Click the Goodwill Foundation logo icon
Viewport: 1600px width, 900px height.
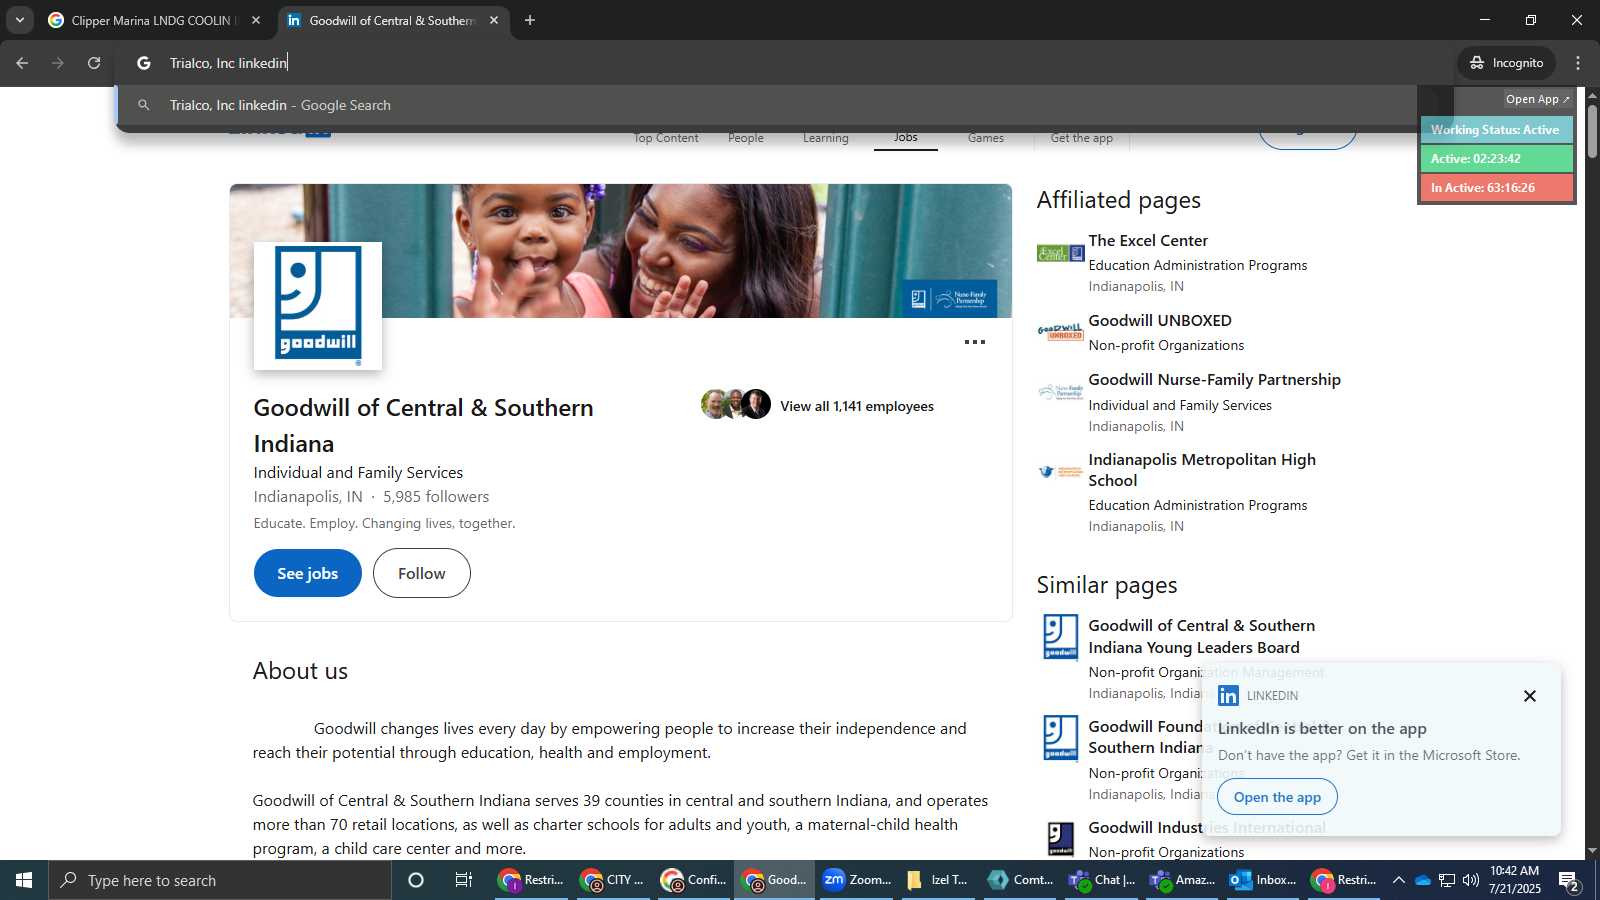1060,738
